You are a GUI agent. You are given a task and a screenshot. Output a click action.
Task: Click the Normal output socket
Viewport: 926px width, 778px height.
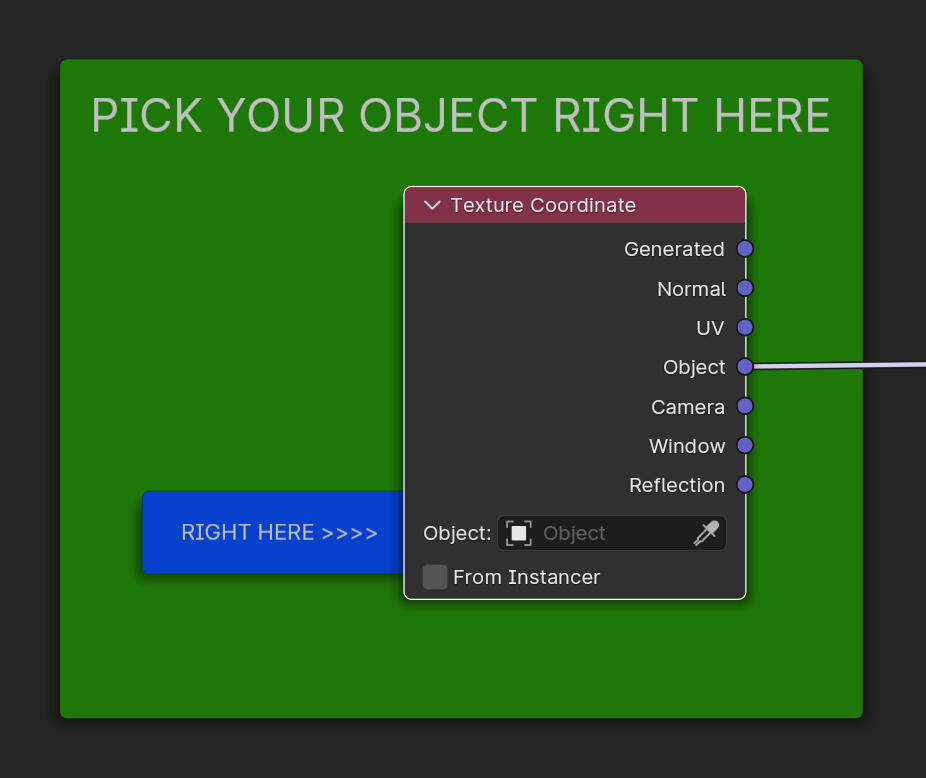coord(745,288)
